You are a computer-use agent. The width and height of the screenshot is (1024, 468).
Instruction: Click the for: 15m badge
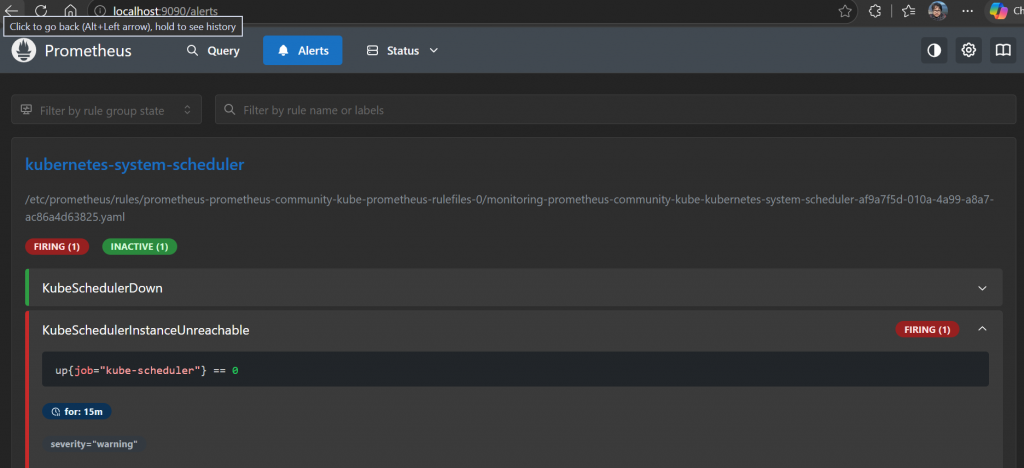pos(77,411)
